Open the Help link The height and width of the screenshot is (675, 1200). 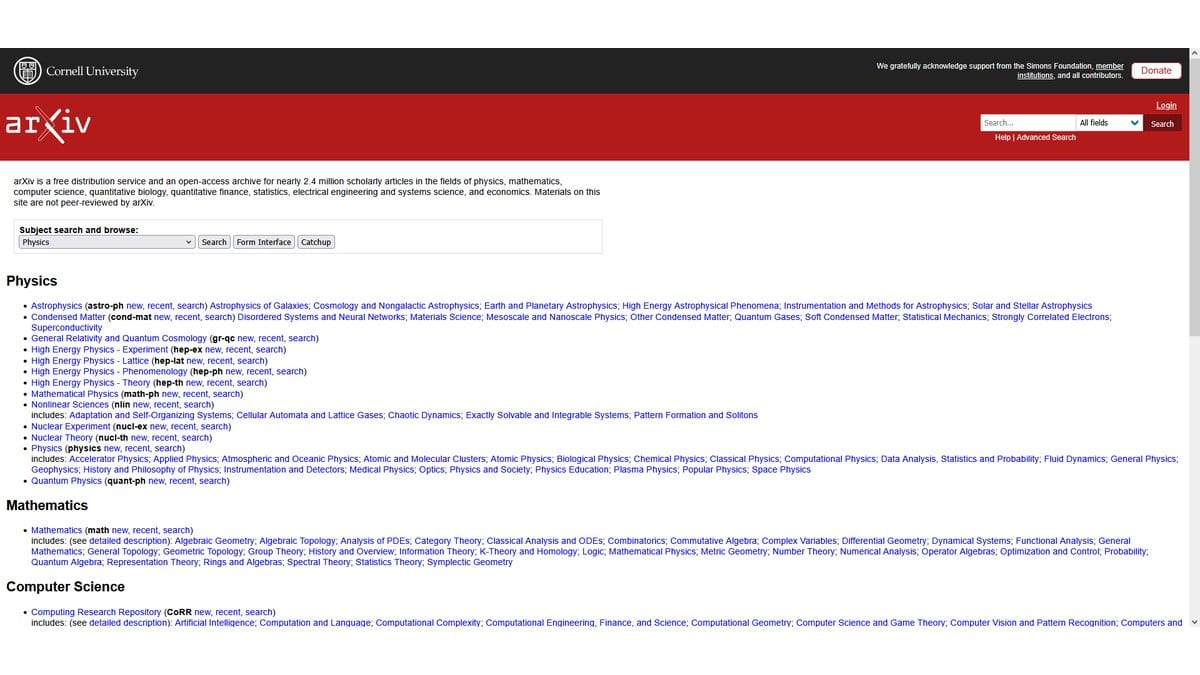[1003, 137]
